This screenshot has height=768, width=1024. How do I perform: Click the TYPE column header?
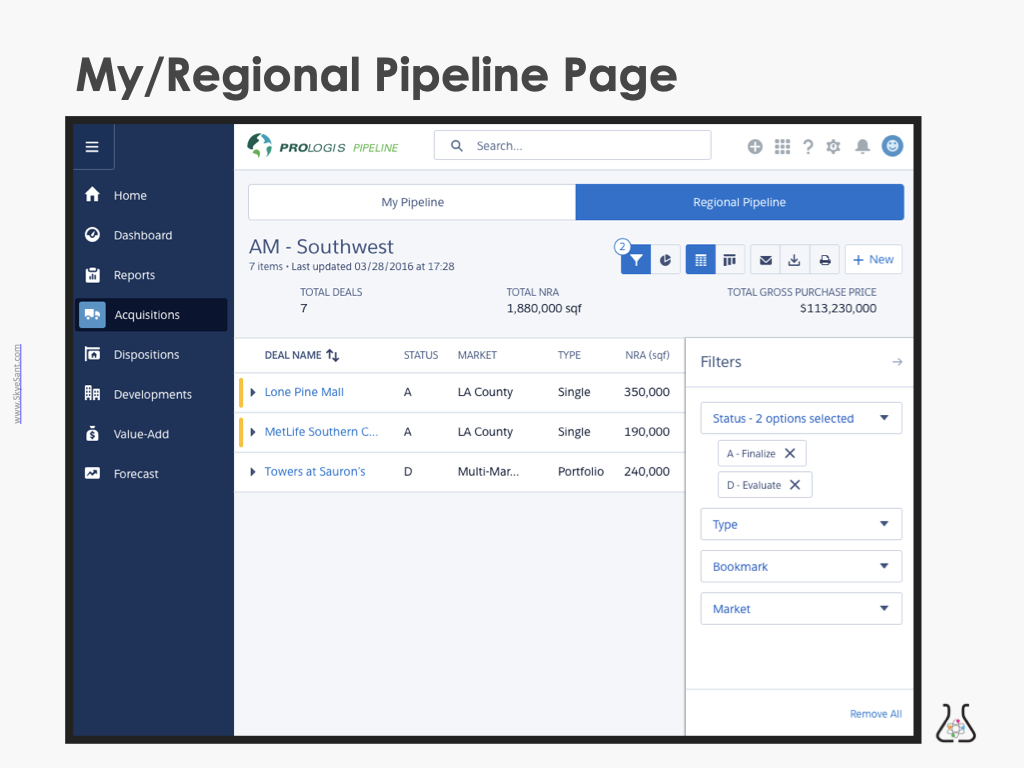[569, 355]
